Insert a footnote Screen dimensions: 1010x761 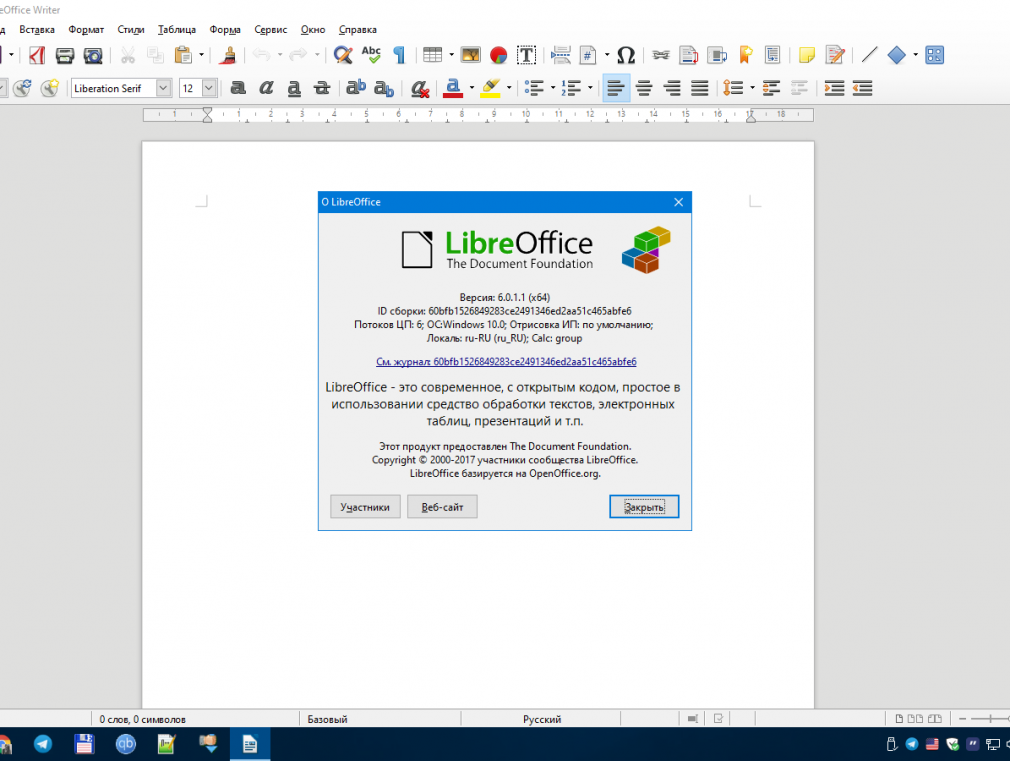point(689,55)
